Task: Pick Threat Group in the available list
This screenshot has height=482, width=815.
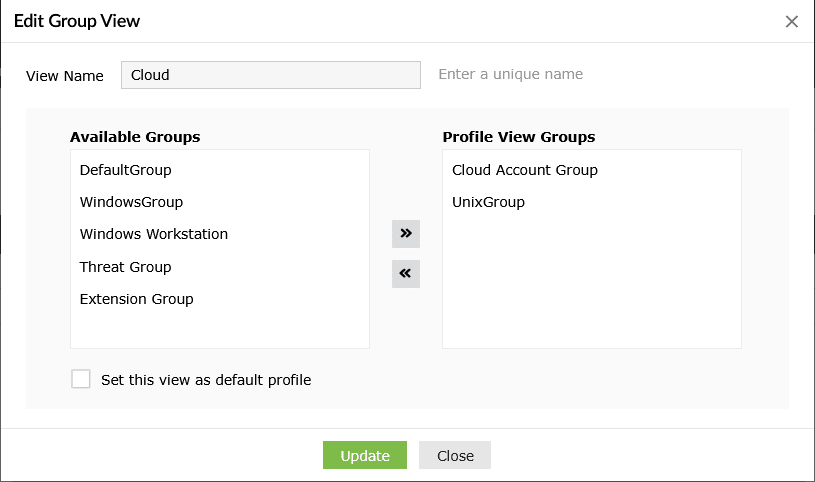Action: pos(126,267)
